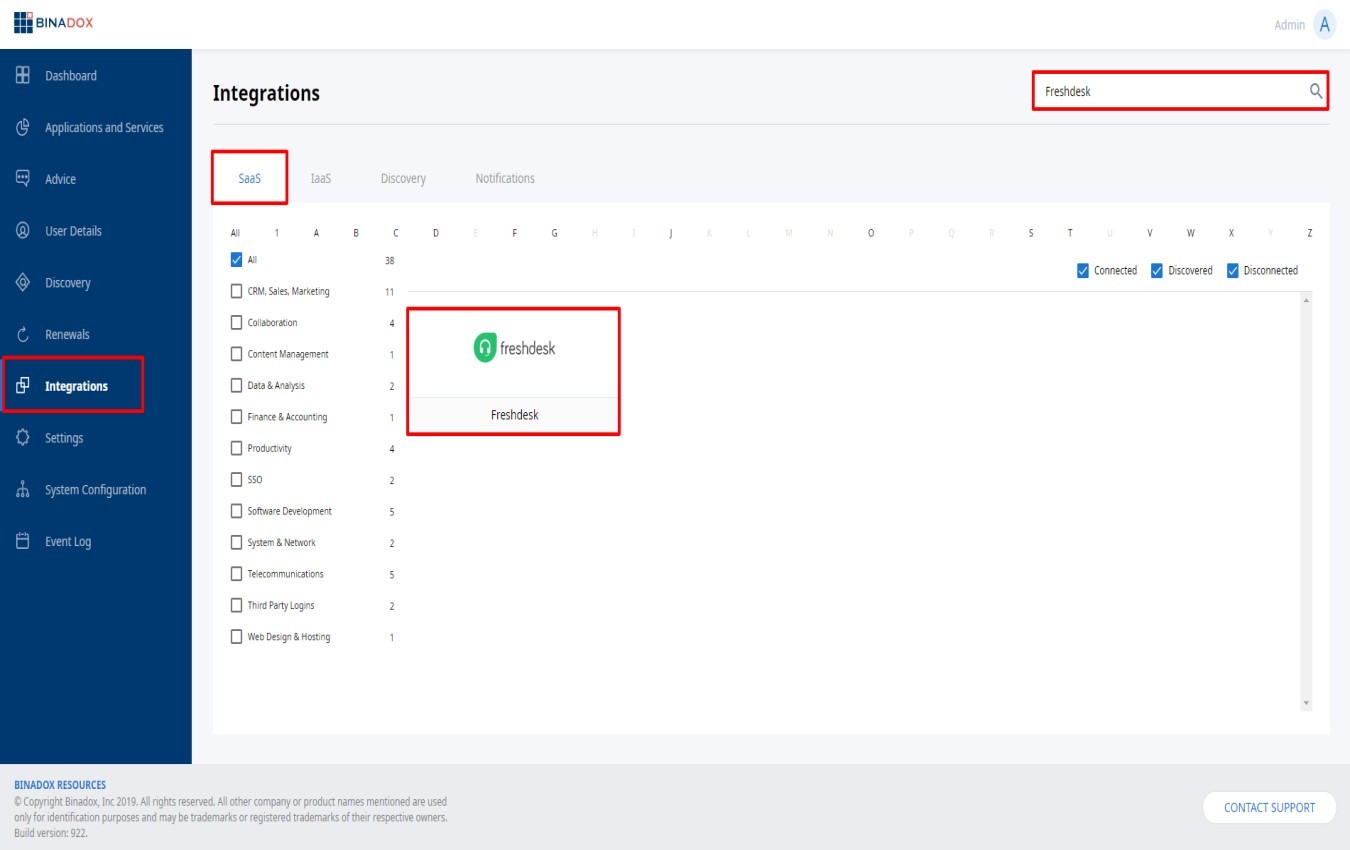The height and width of the screenshot is (850, 1350).
Task: Check the Data & Analysis category
Action: coord(237,386)
